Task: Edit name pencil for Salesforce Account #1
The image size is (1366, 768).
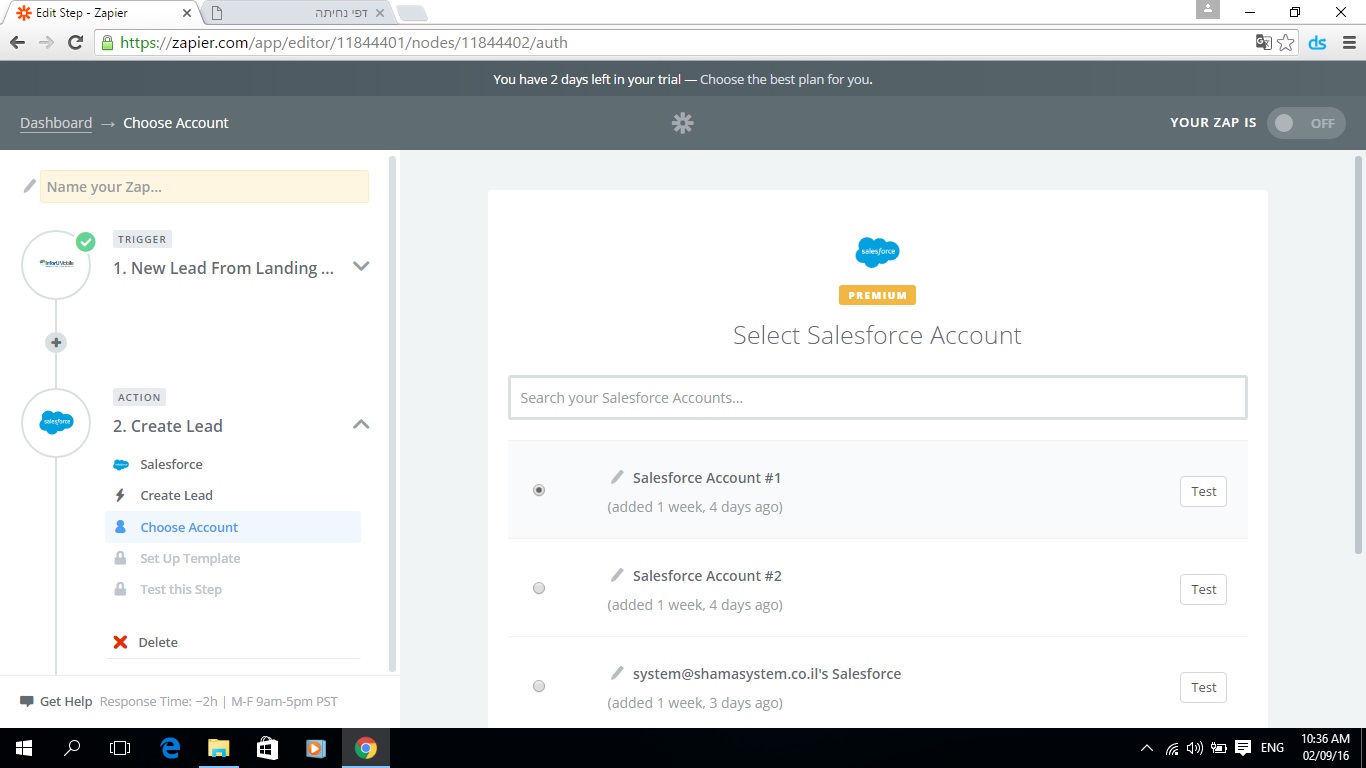Action: [617, 477]
